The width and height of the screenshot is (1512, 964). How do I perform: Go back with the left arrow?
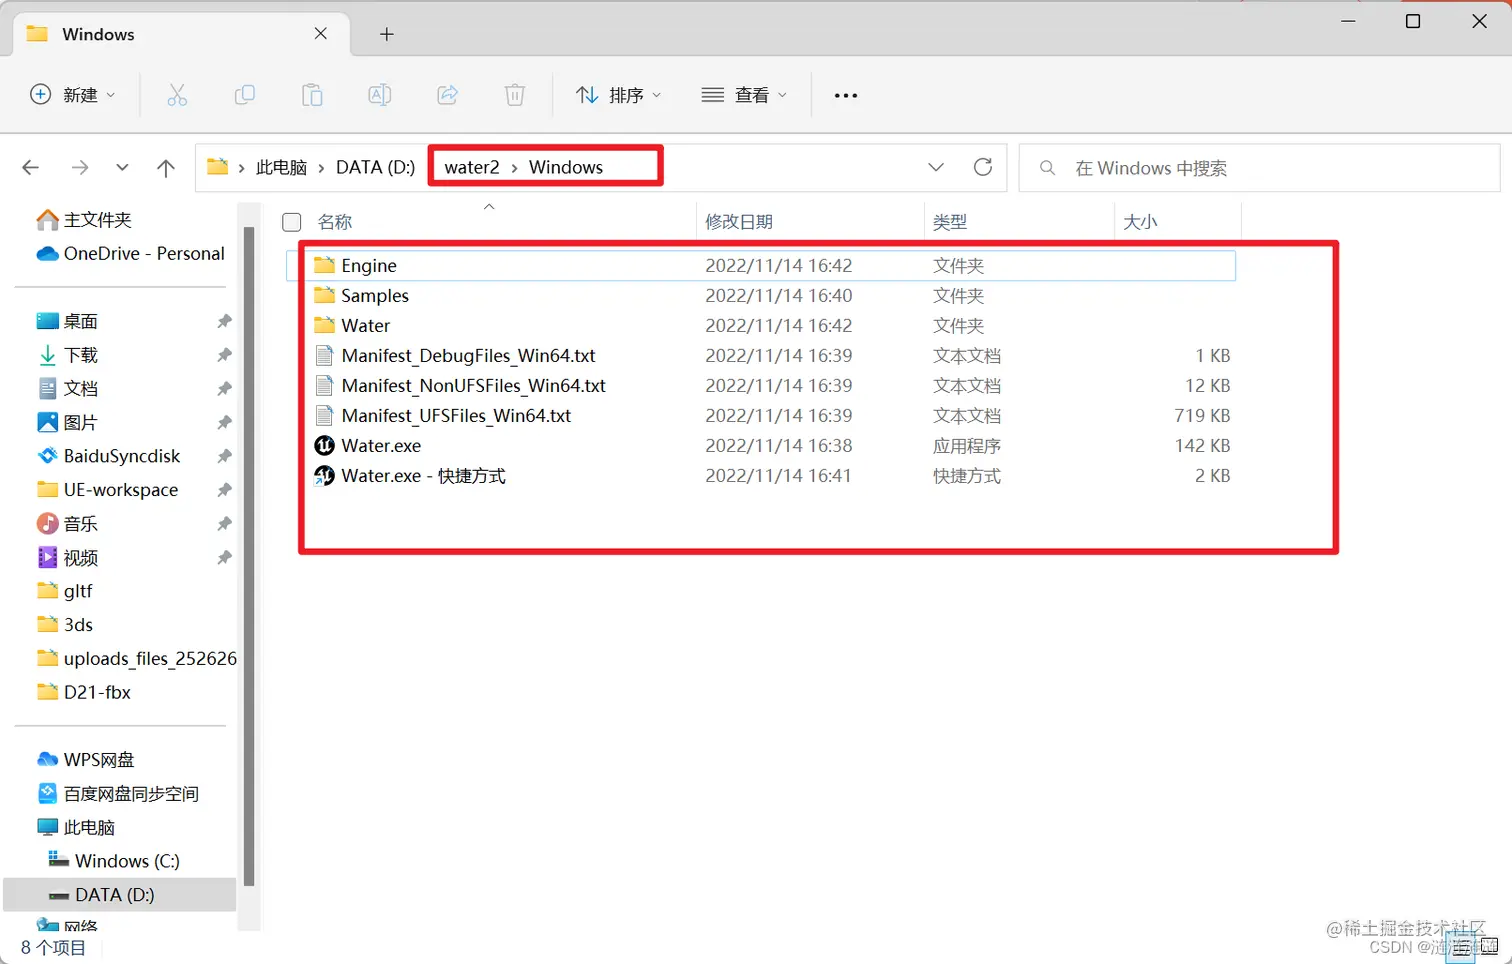coord(31,167)
